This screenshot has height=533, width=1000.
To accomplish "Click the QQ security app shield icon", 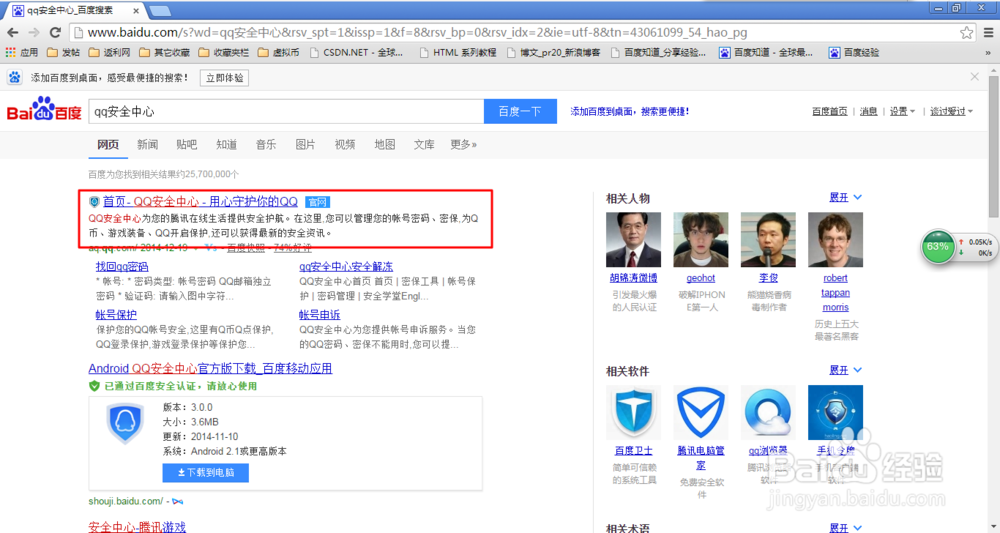I will pos(125,423).
